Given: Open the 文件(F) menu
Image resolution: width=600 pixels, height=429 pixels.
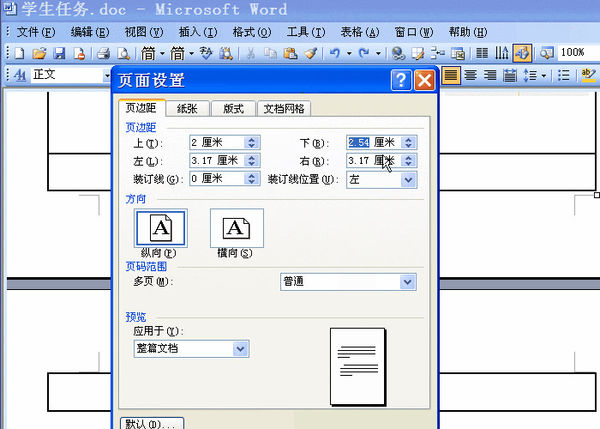Looking at the screenshot, I should [36, 32].
